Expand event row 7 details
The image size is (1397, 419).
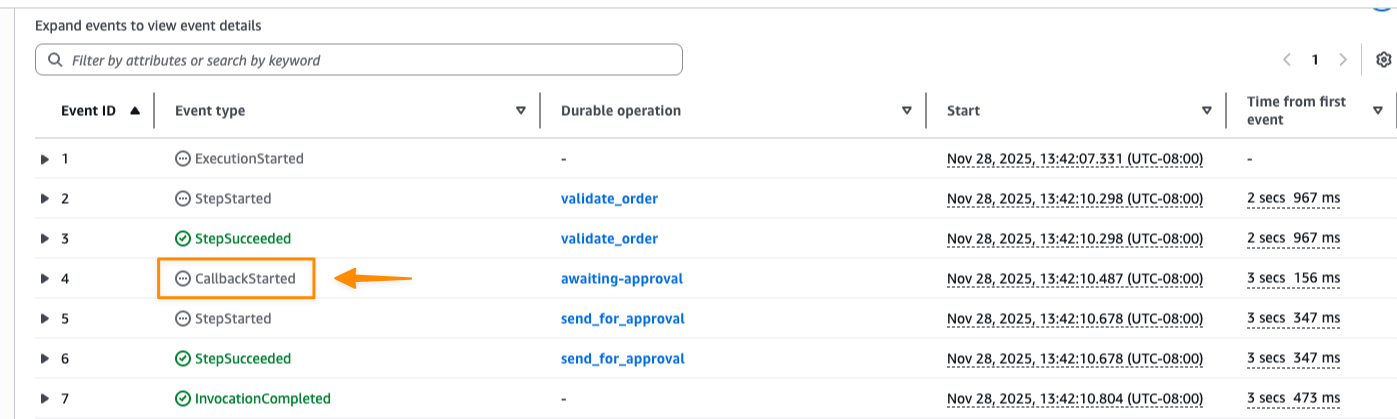(45, 399)
